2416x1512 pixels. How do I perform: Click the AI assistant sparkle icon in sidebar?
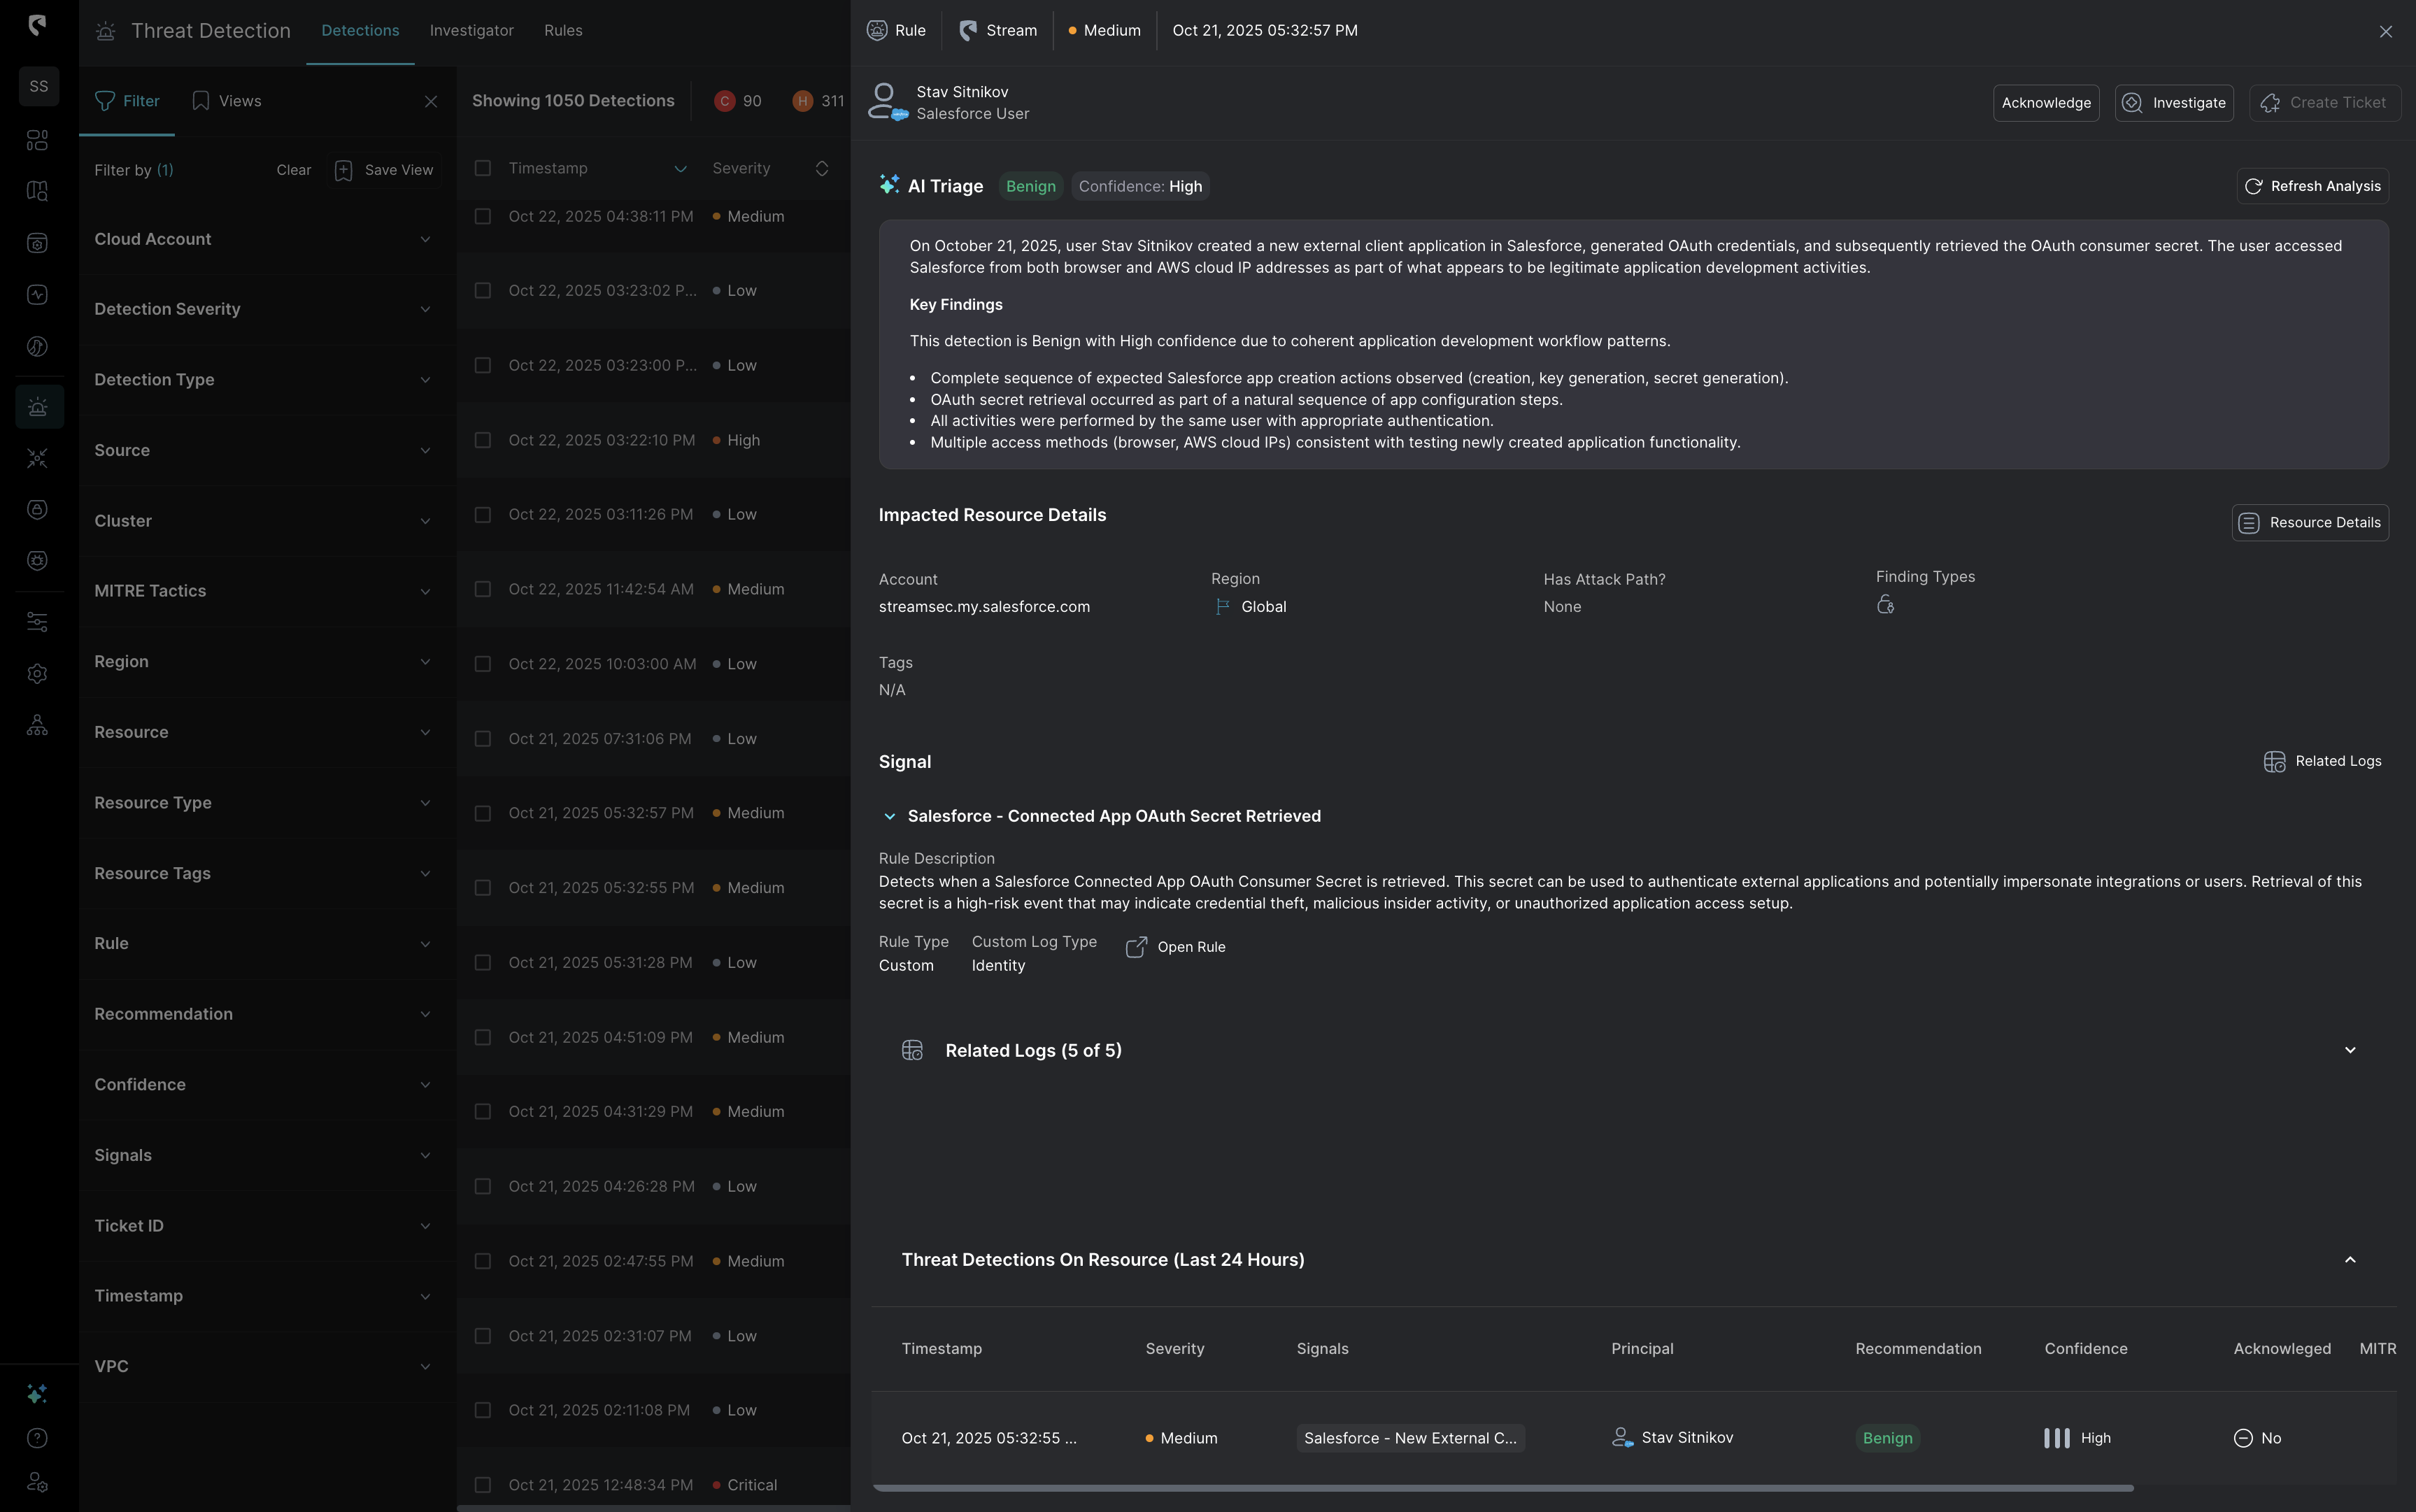pyautogui.click(x=37, y=1394)
